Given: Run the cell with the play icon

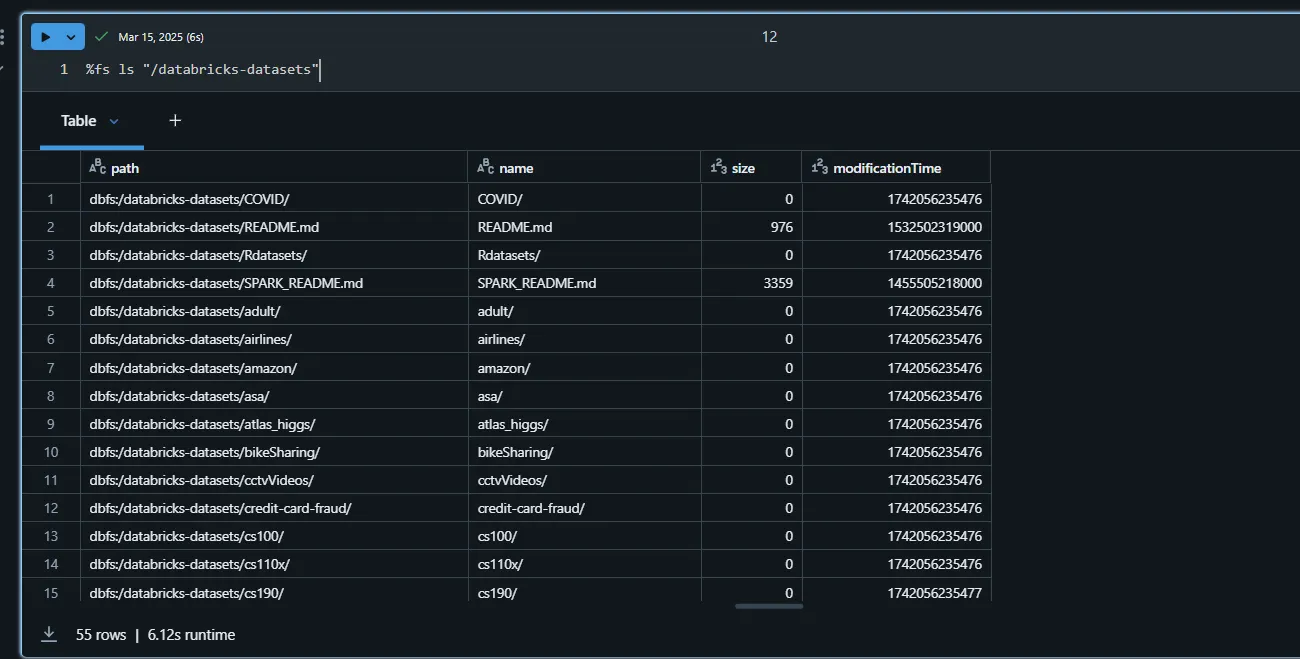Looking at the screenshot, I should point(45,36).
